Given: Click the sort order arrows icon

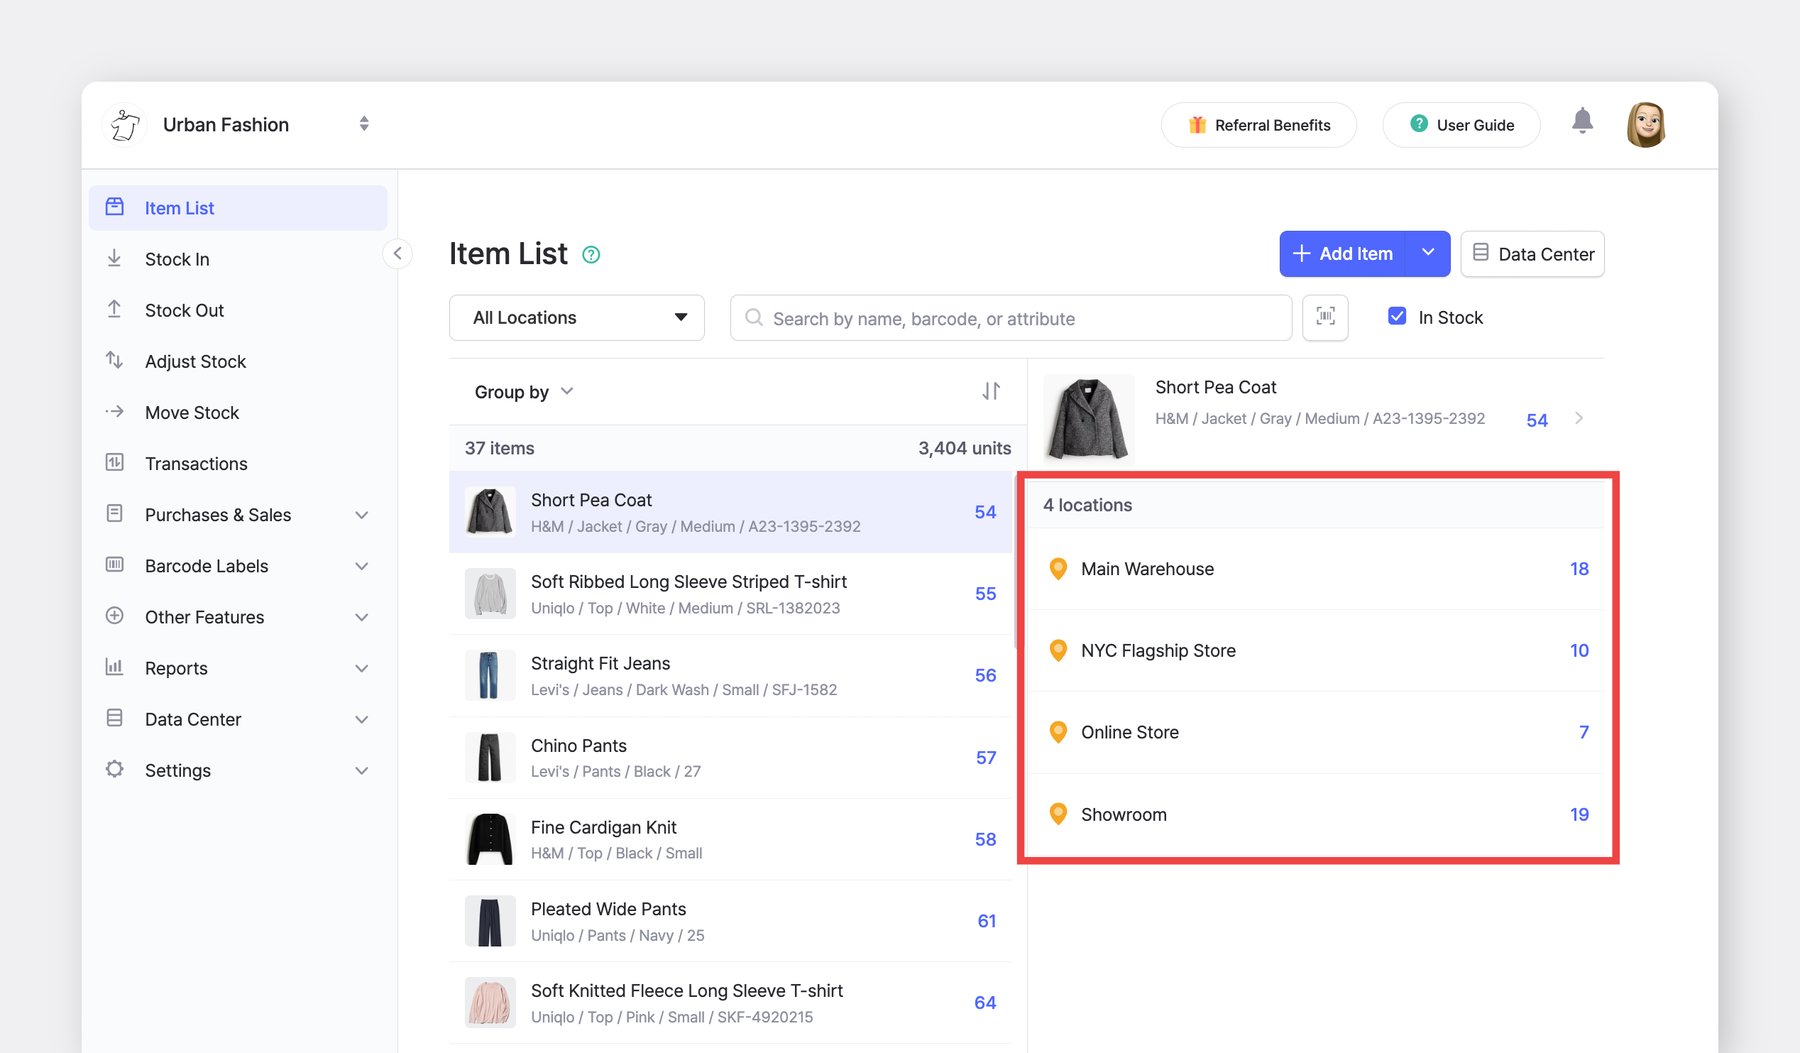Looking at the screenshot, I should click(990, 391).
